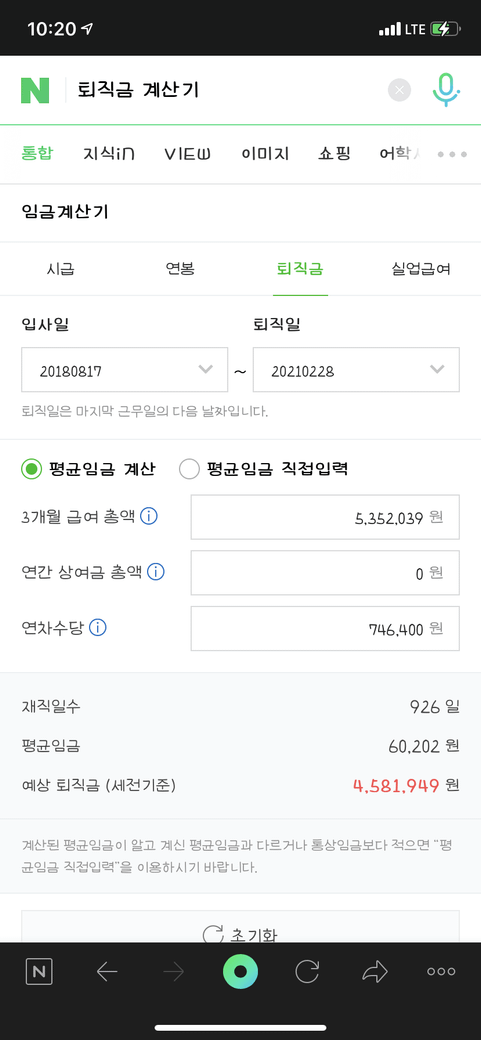Tap the green Naver N logo
Viewport: 481px width, 1040px height.
click(x=34, y=90)
